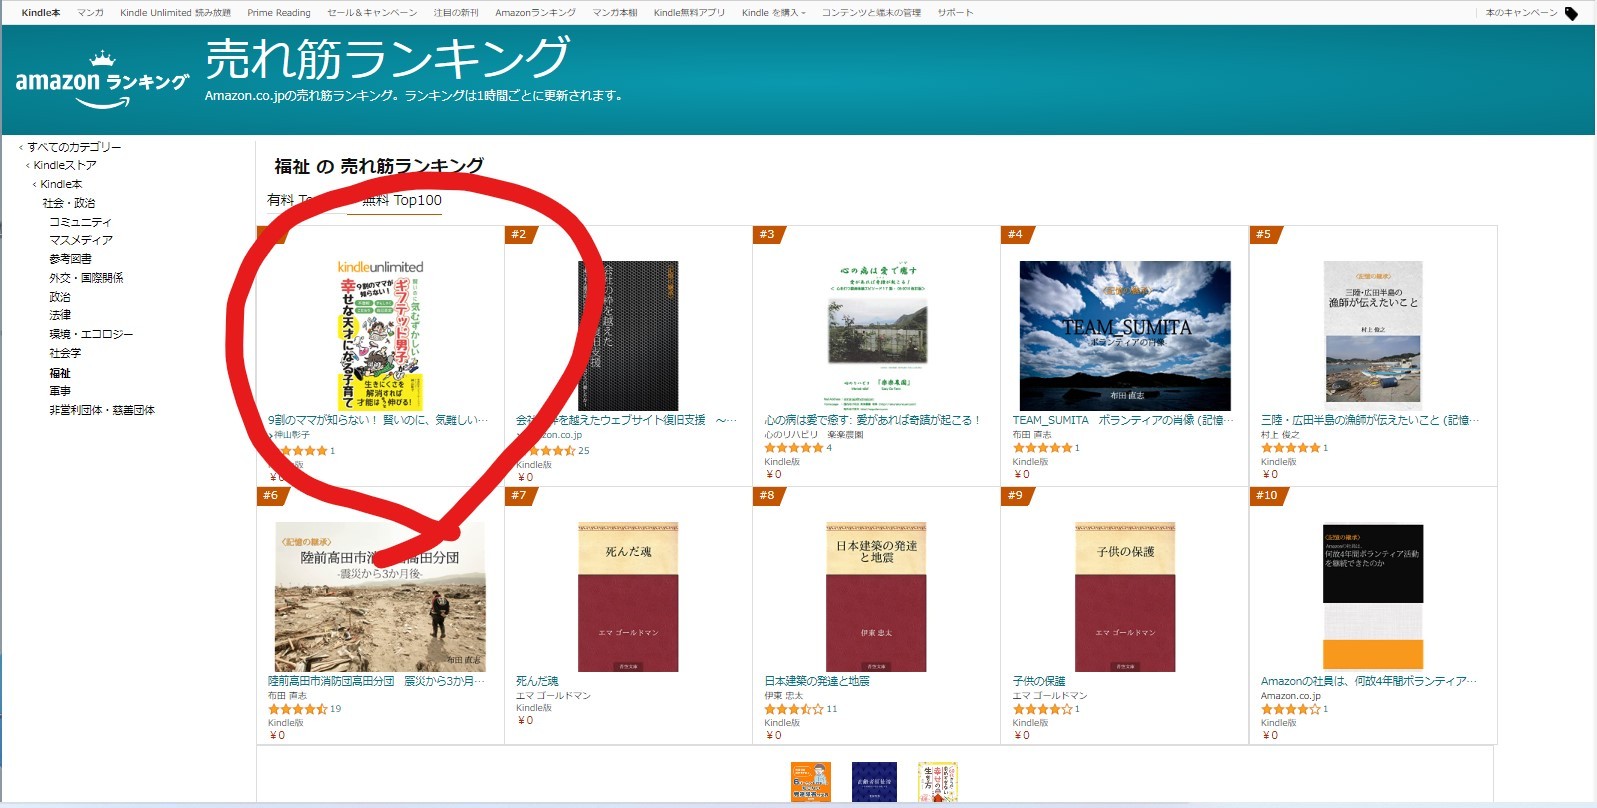The height and width of the screenshot is (808, 1597).
Task: Open the star rating of 陸前高田市消防団高田分団
Action: pyautogui.click(x=297, y=709)
